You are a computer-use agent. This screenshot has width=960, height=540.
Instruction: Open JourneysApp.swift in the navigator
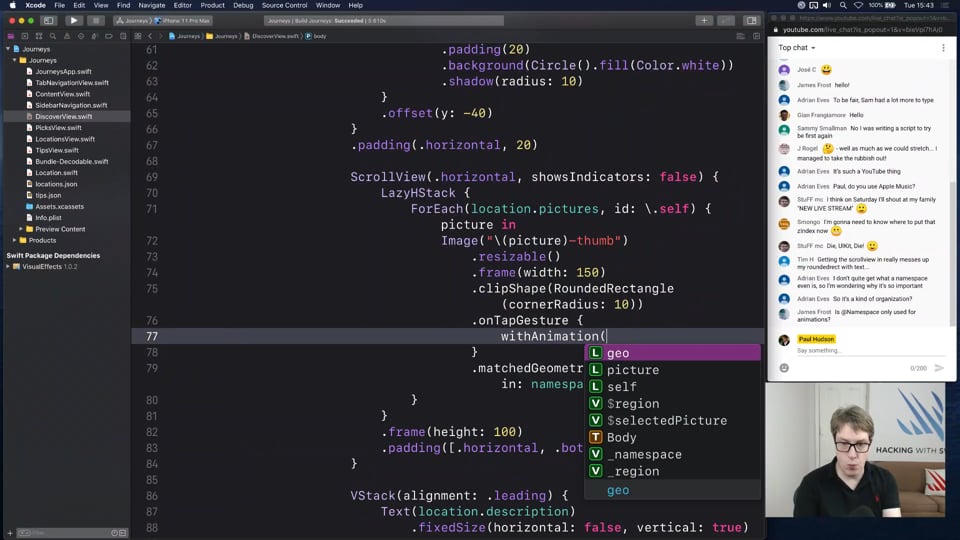[x=63, y=72]
